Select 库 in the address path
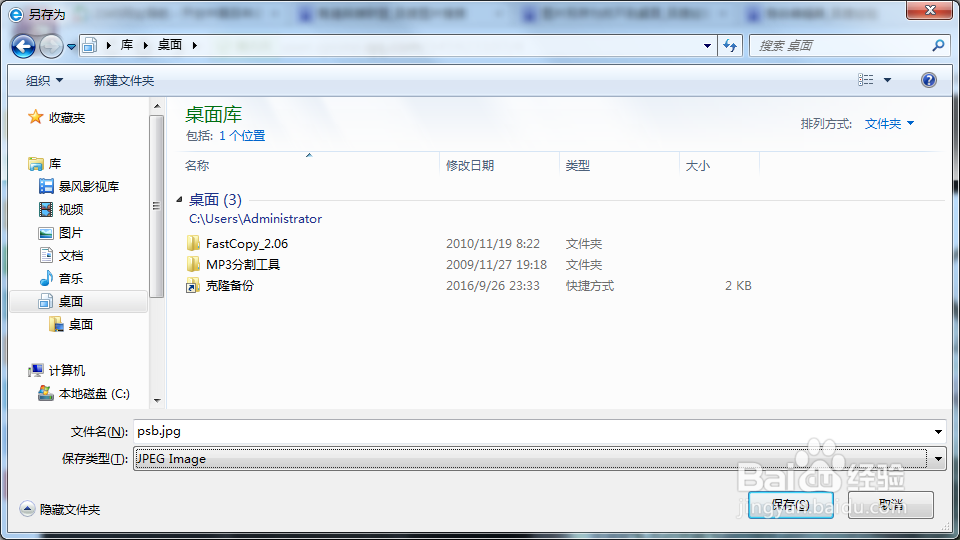 click(127, 45)
